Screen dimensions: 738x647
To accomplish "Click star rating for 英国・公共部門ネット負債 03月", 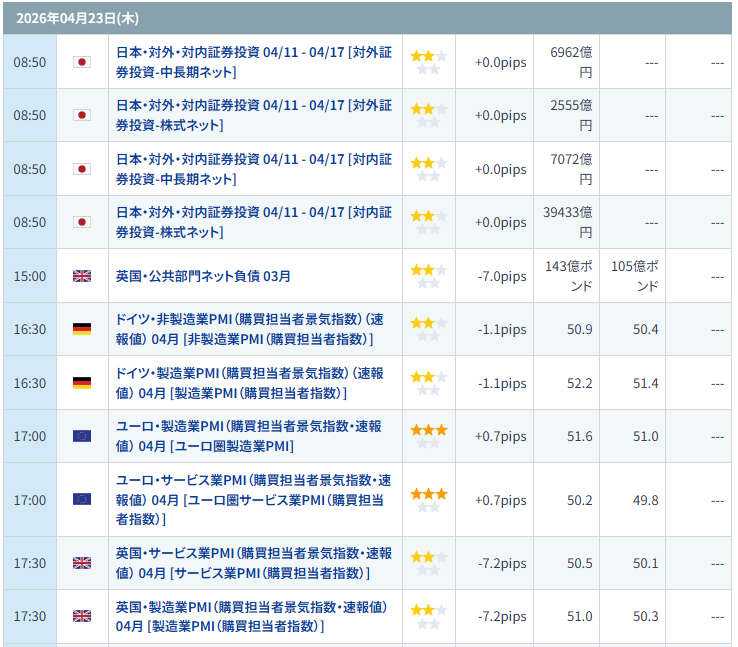I will (428, 270).
